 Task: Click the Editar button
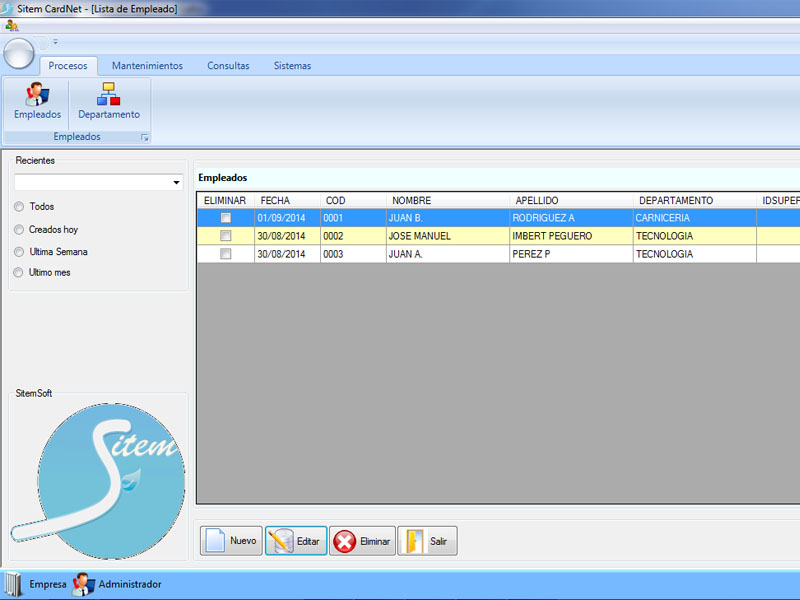coord(296,541)
